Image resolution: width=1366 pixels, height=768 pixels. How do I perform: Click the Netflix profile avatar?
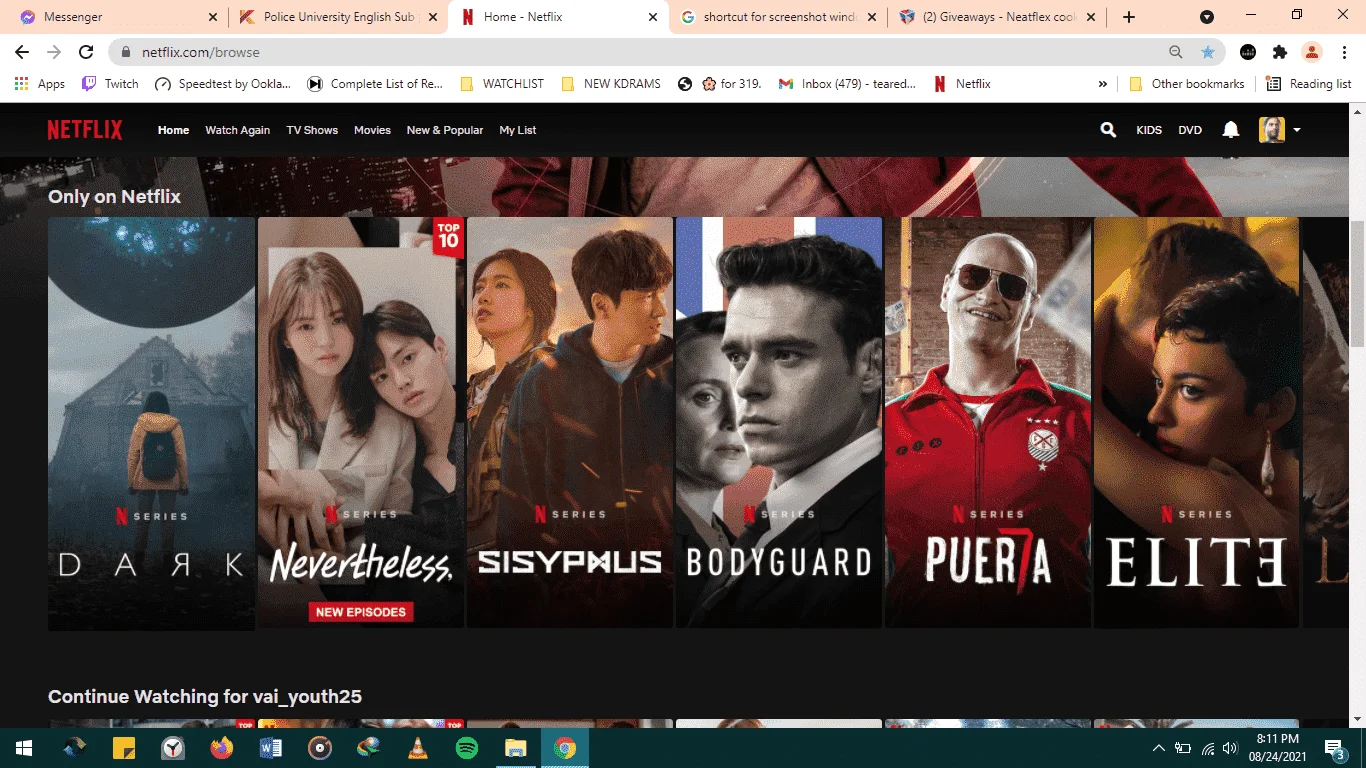[x=1271, y=130]
